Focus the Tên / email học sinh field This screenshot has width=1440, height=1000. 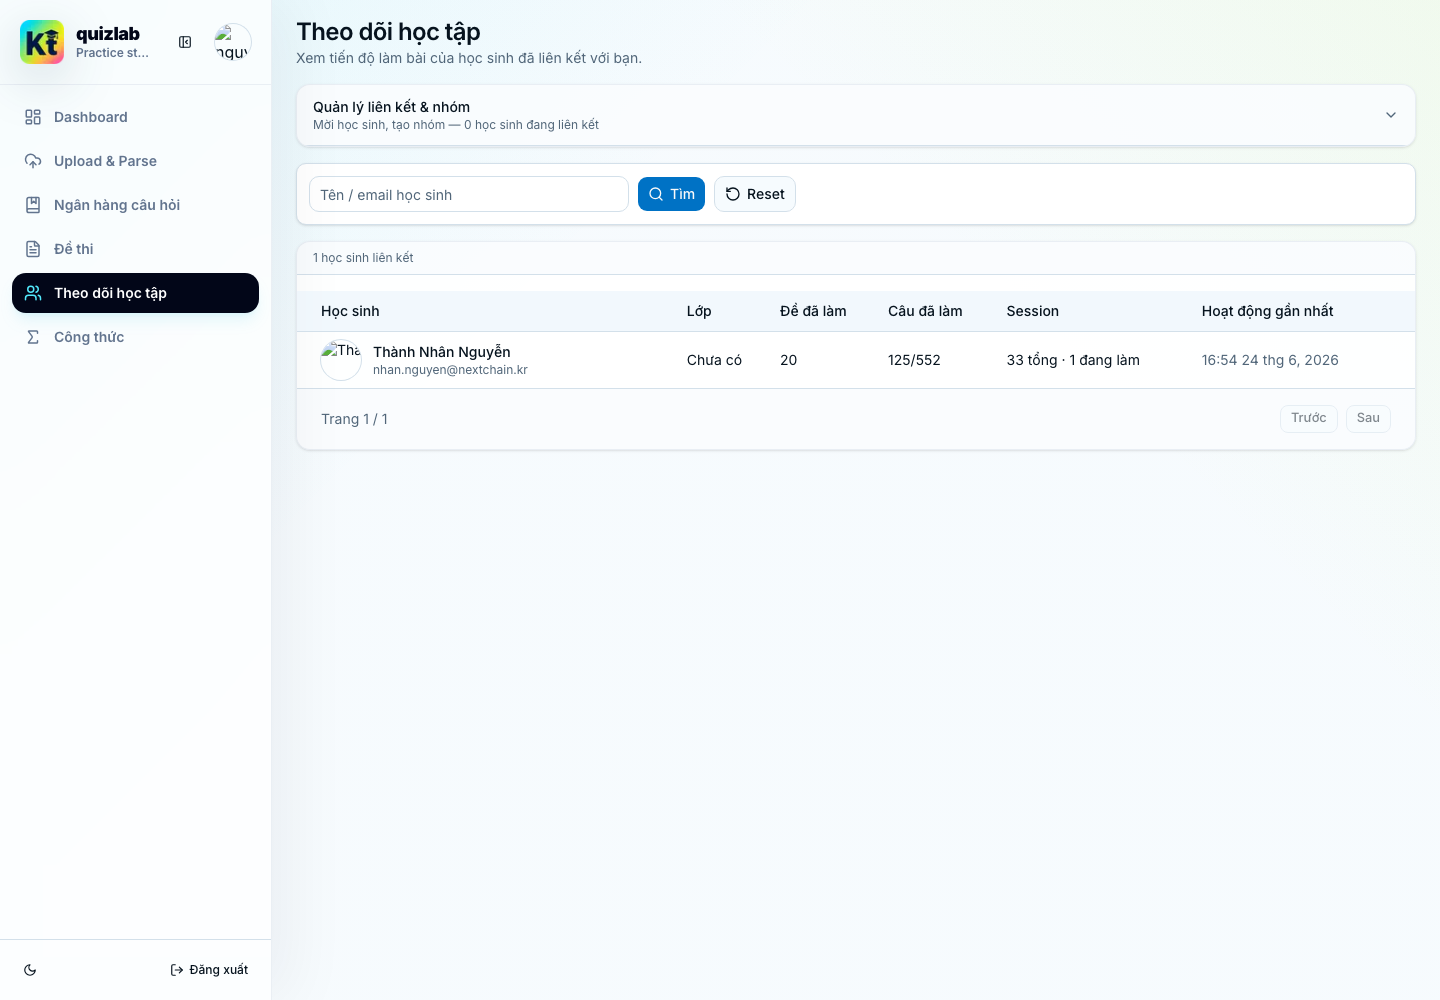coord(468,194)
